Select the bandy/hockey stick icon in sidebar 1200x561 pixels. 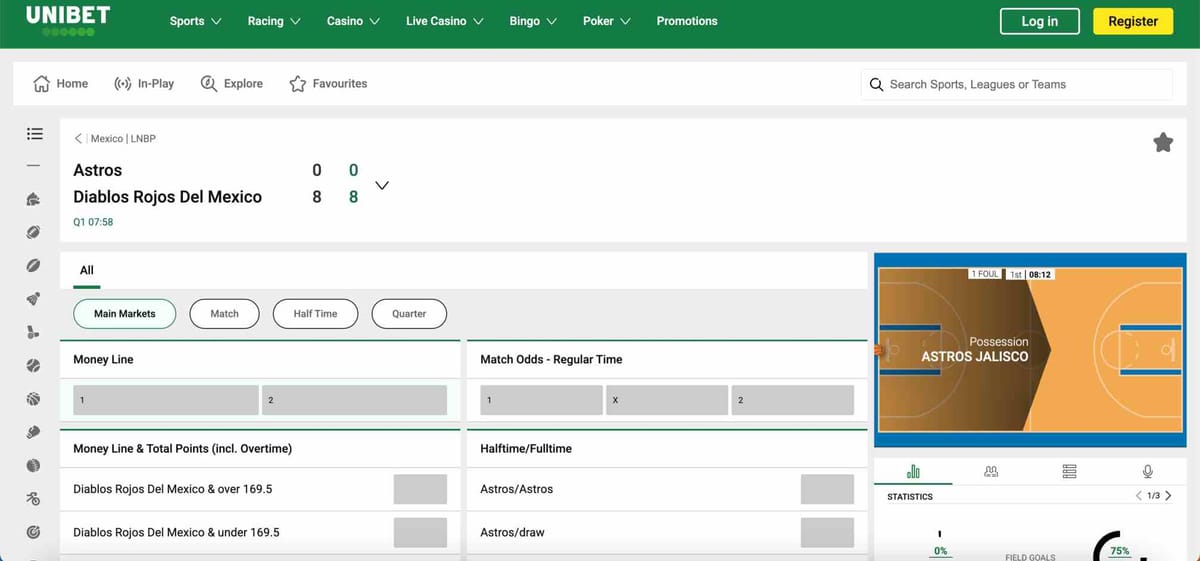[x=34, y=333]
